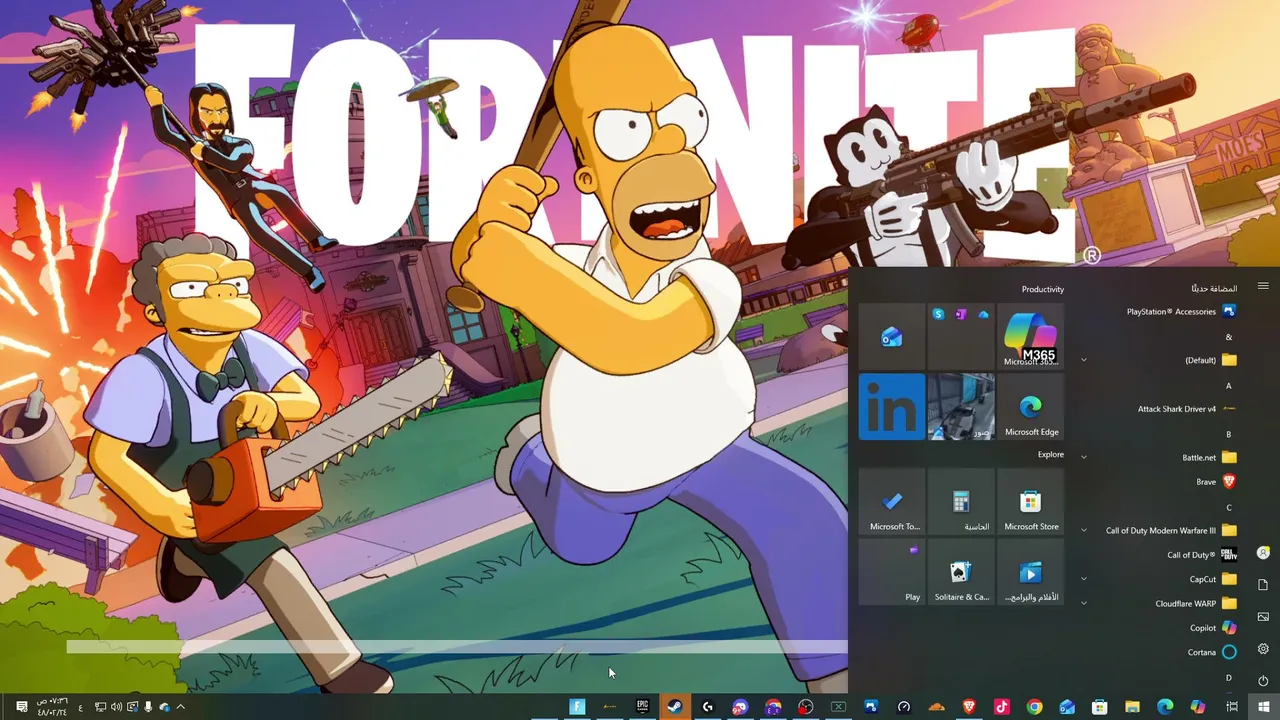Open Pictures from the Start sidebar
The image size is (1280, 720).
point(1263,617)
